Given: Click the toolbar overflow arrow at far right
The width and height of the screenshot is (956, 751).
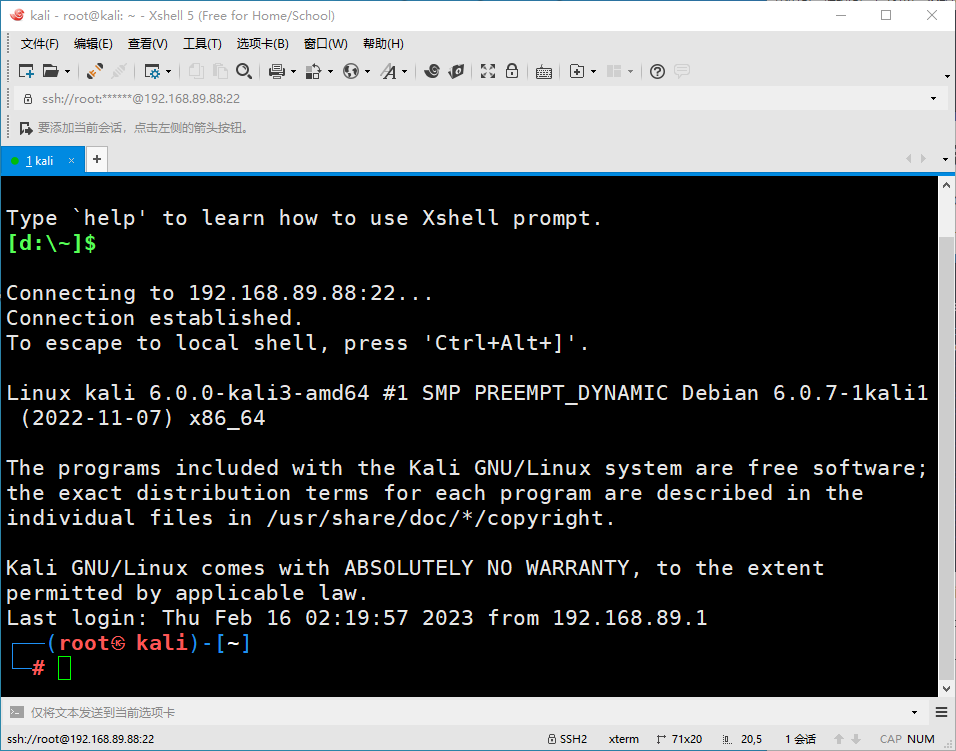Looking at the screenshot, I should click(947, 76).
